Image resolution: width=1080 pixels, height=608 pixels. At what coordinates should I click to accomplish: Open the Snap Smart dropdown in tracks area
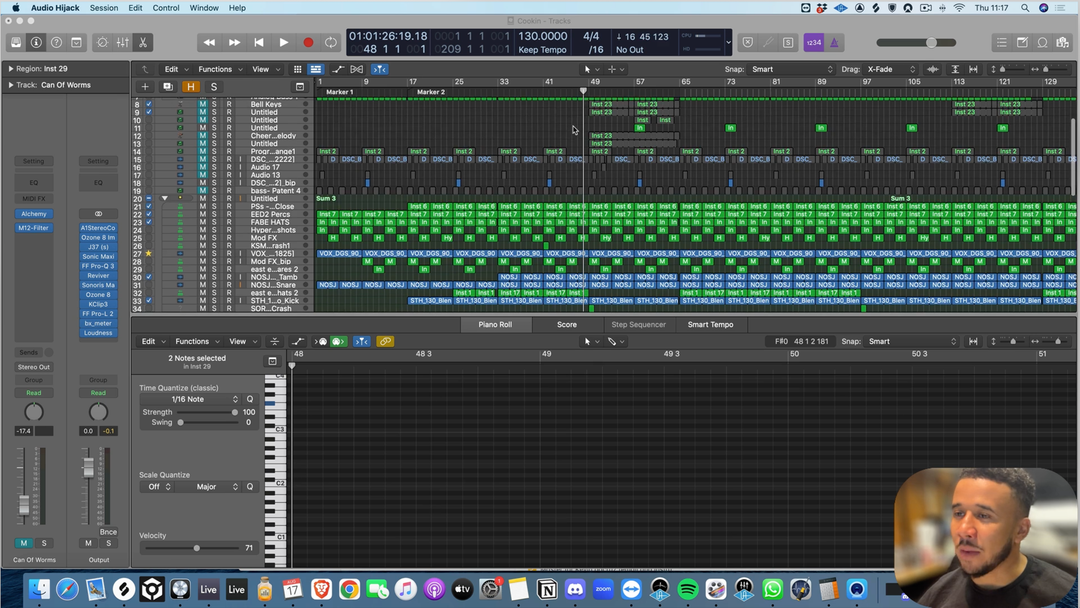[792, 70]
